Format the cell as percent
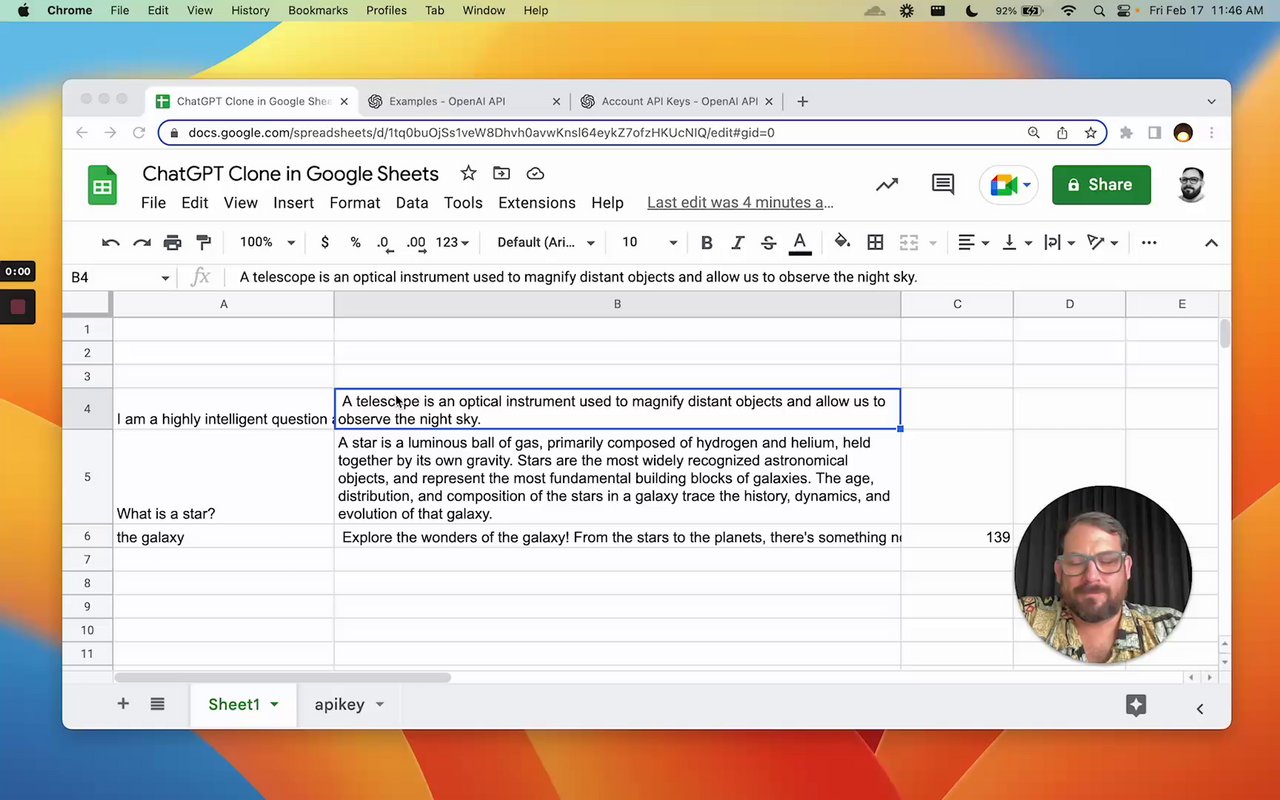 tap(355, 242)
